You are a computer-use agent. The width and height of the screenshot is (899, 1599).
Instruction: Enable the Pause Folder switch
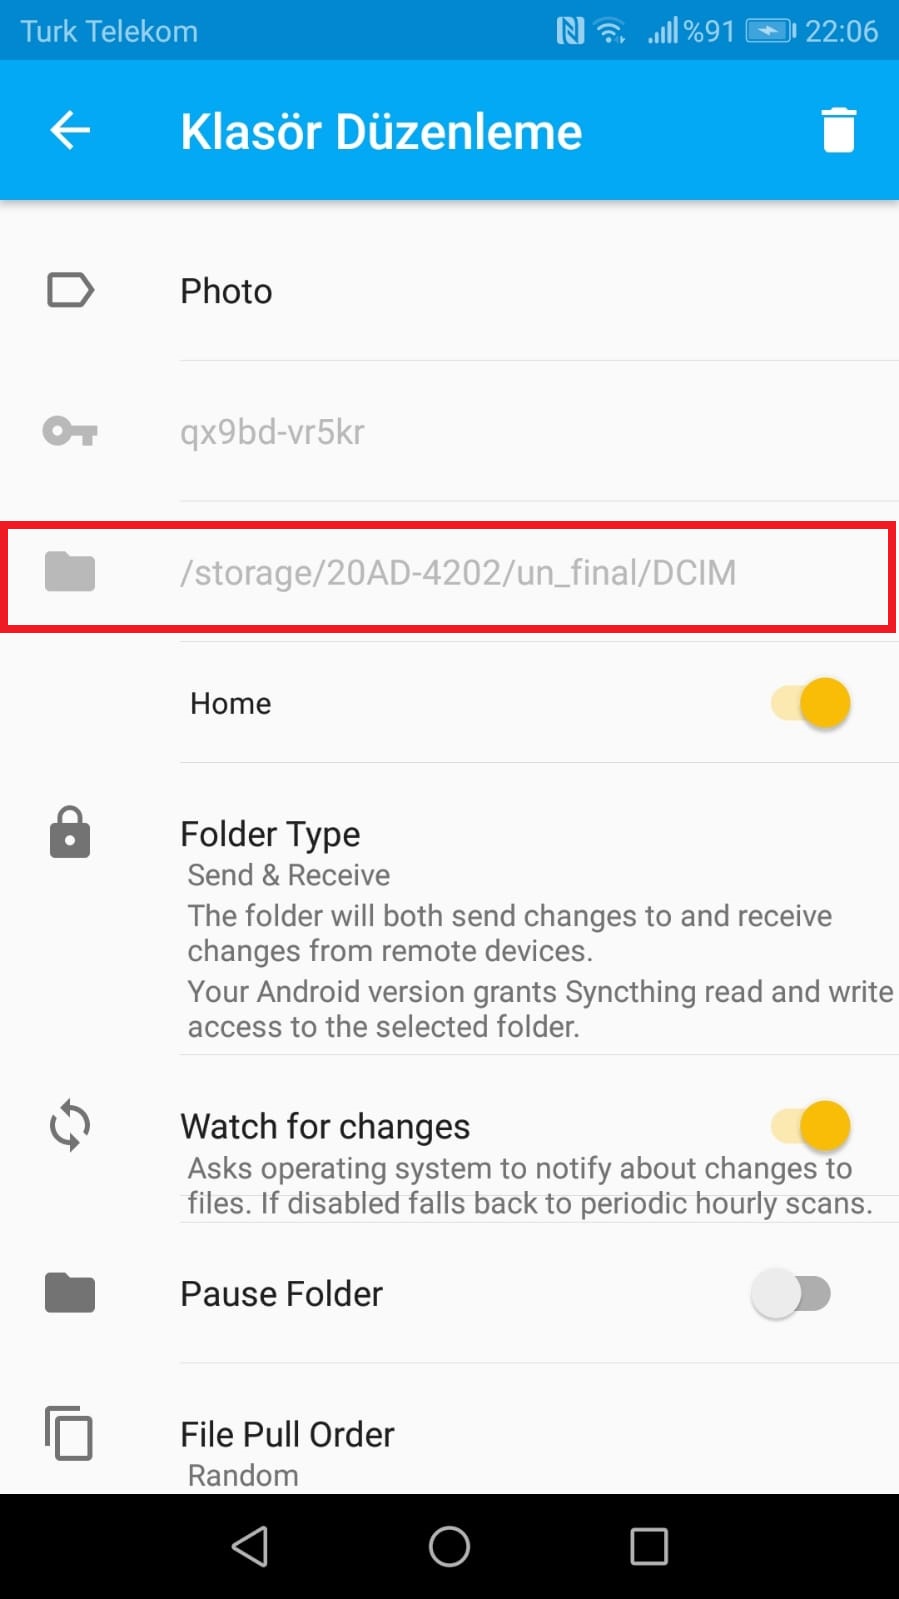tap(791, 1294)
